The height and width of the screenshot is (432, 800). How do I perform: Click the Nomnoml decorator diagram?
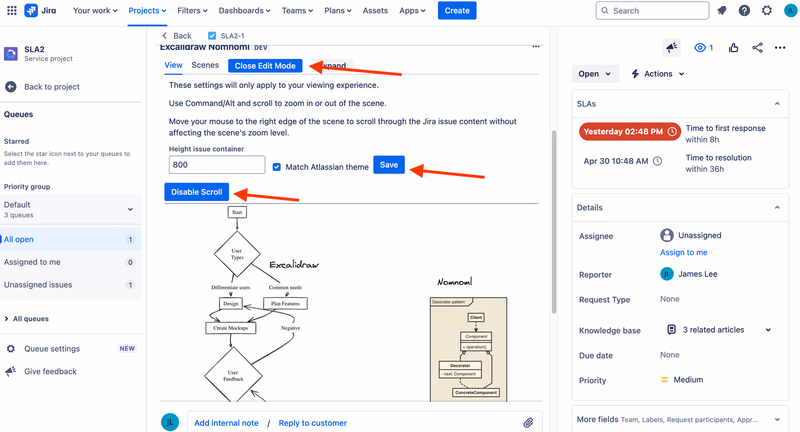point(468,349)
